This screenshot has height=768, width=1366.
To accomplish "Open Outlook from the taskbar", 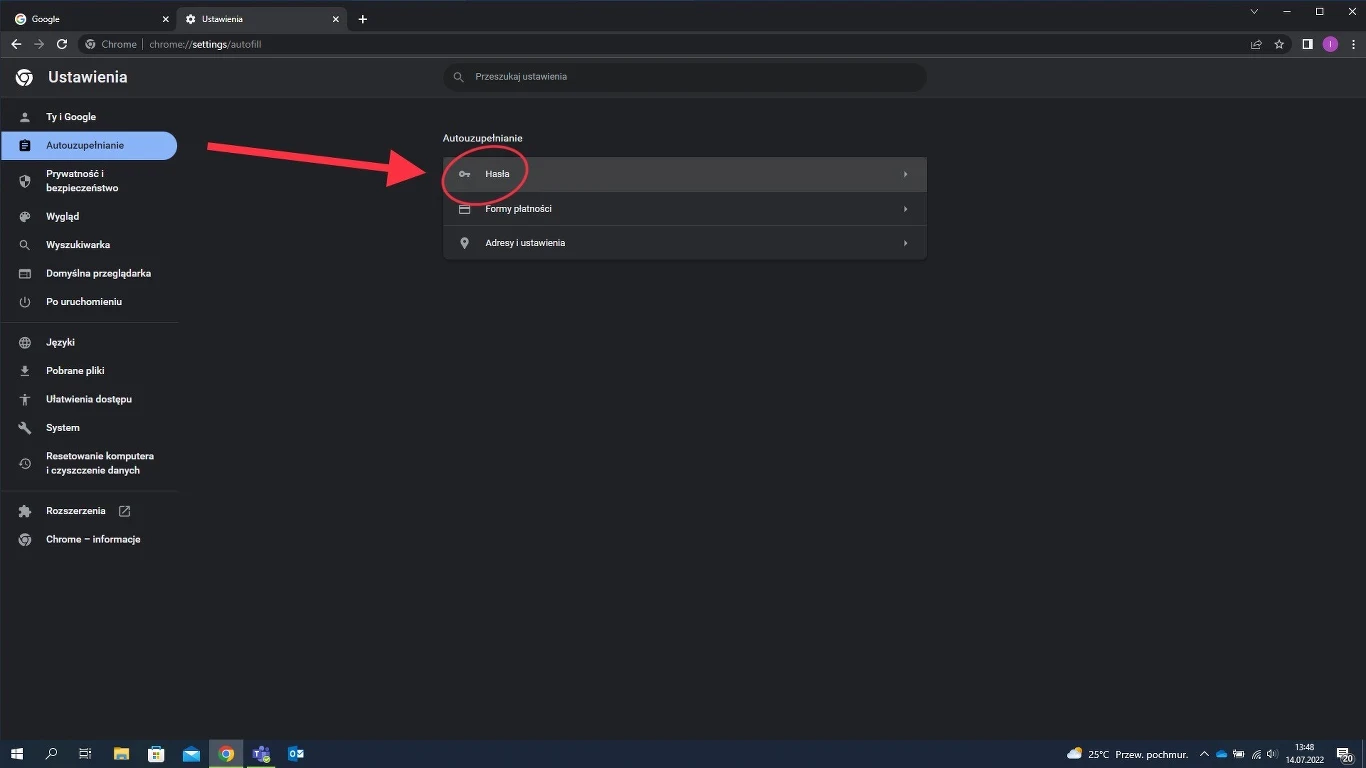I will click(296, 753).
